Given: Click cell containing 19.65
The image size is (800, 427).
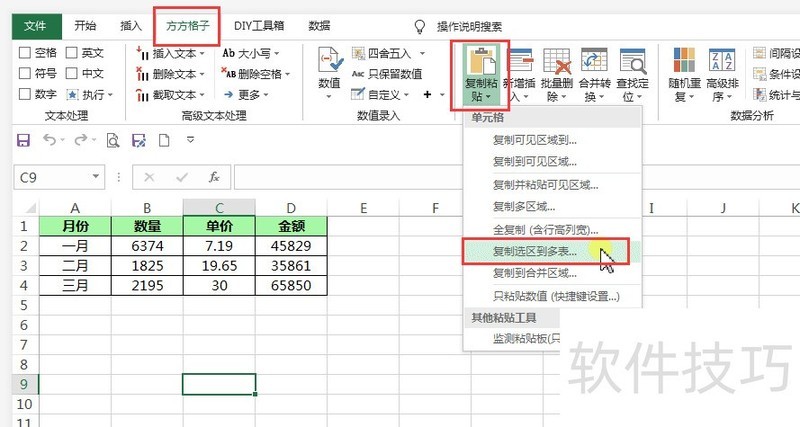Looking at the screenshot, I should point(219,266).
